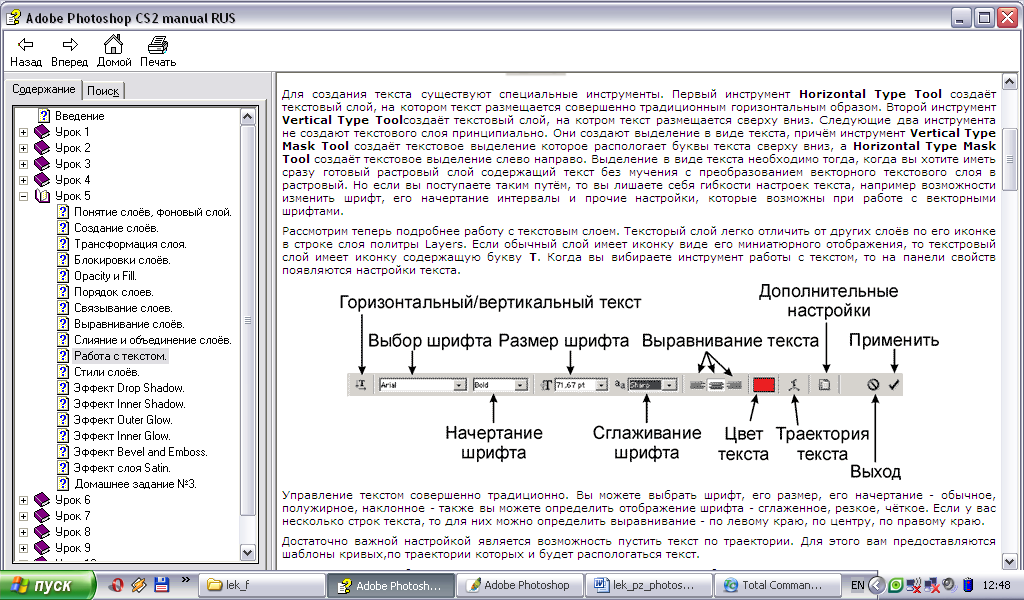The width and height of the screenshot is (1024, 600).
Task: Open the Sharp anti-aliasing dropdown in illustration
Action: tap(669, 385)
